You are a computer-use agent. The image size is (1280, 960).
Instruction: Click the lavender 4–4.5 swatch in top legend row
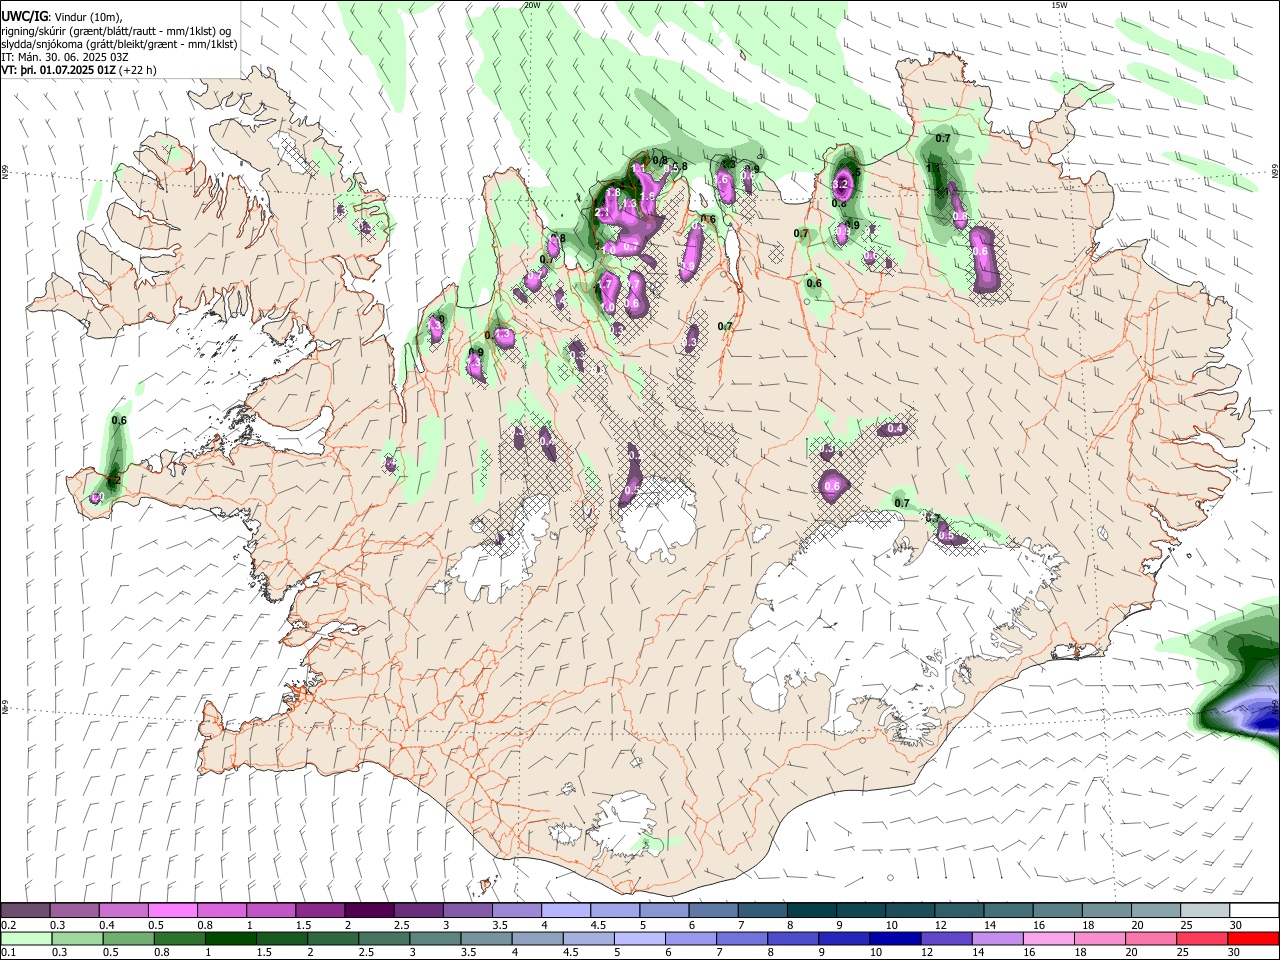565,911
